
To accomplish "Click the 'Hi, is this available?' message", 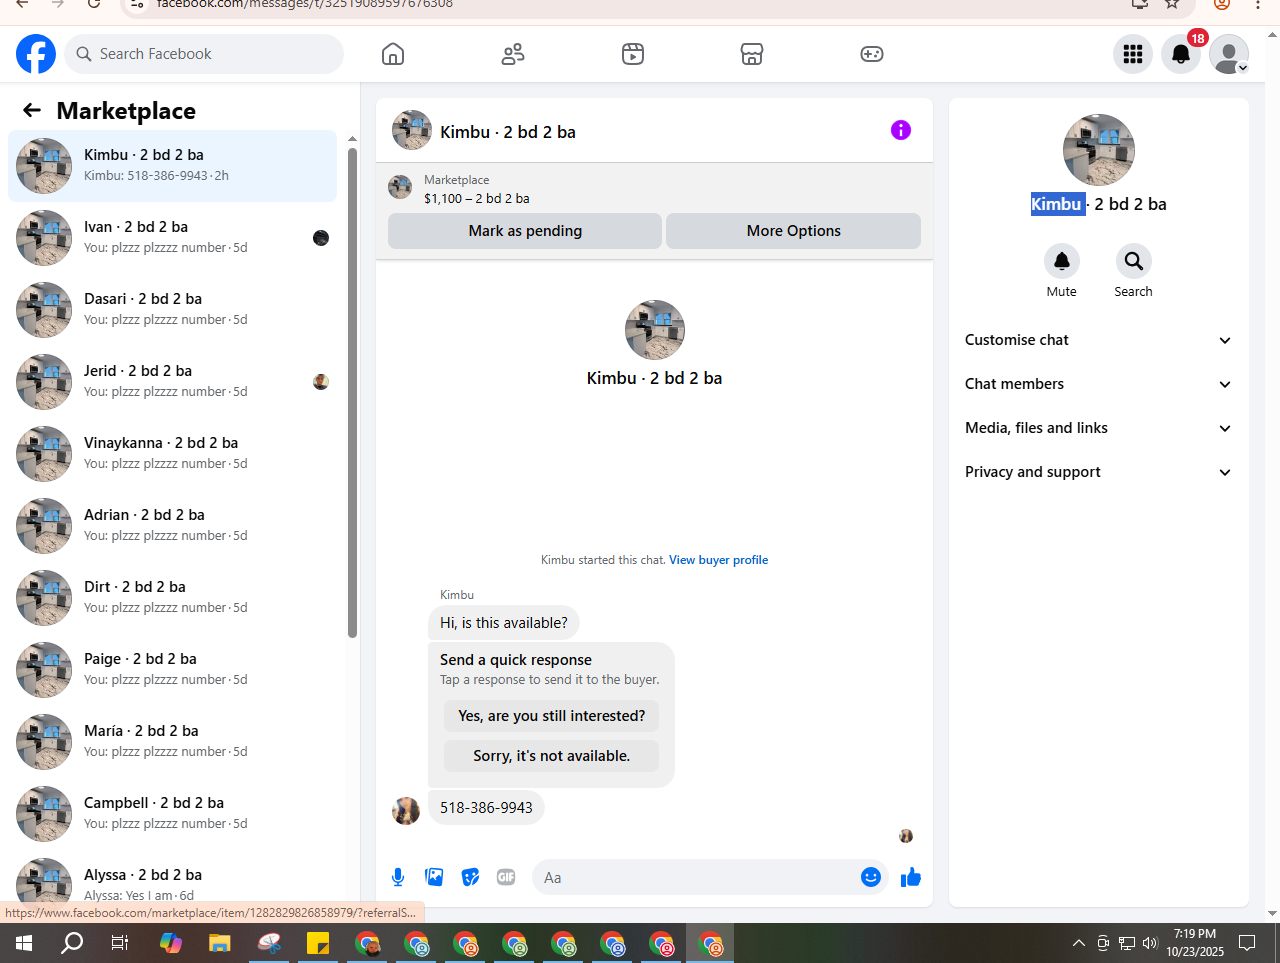I will coord(504,623).
